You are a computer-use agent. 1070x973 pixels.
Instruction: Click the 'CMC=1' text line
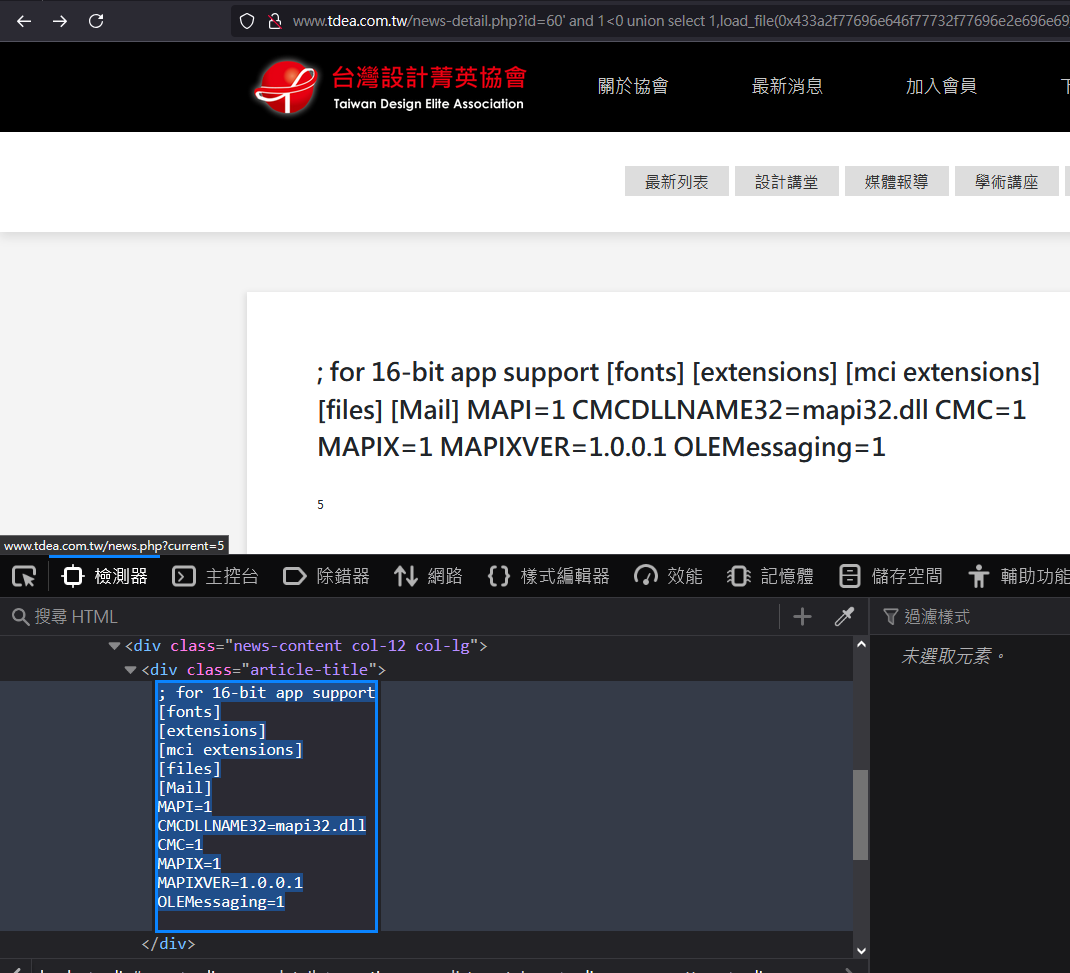(180, 845)
